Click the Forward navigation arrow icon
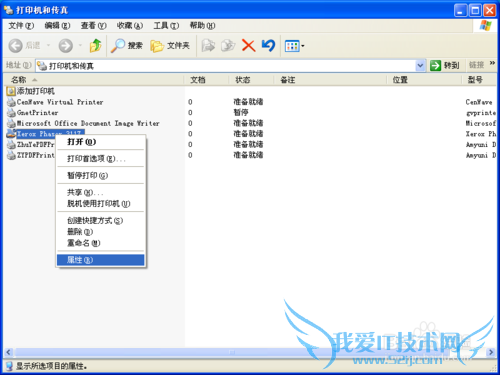500x375 pixels. pos(66,46)
